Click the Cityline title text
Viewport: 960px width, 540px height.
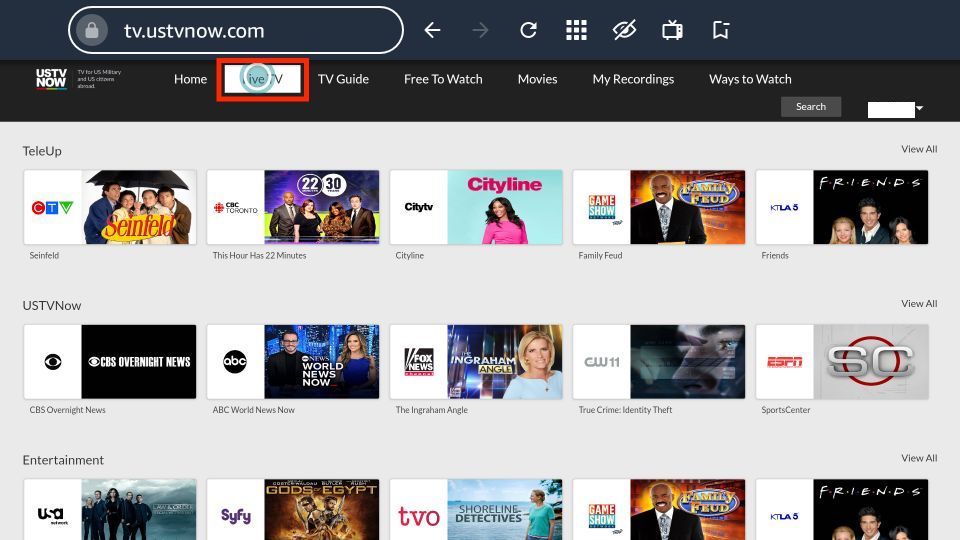point(410,255)
